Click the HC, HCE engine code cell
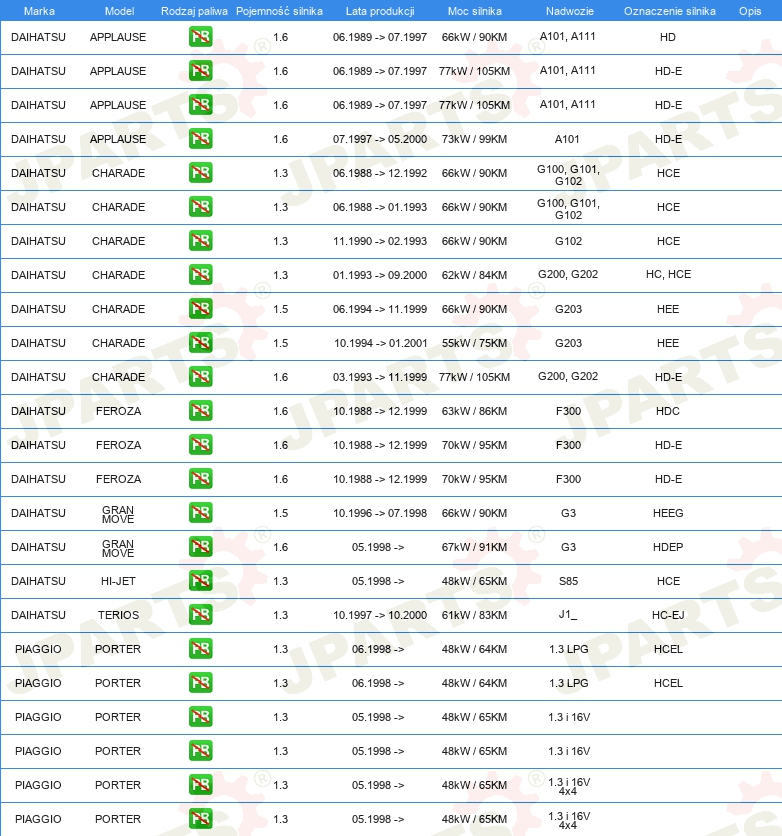Viewport: 782px width, 836px height. tap(668, 274)
